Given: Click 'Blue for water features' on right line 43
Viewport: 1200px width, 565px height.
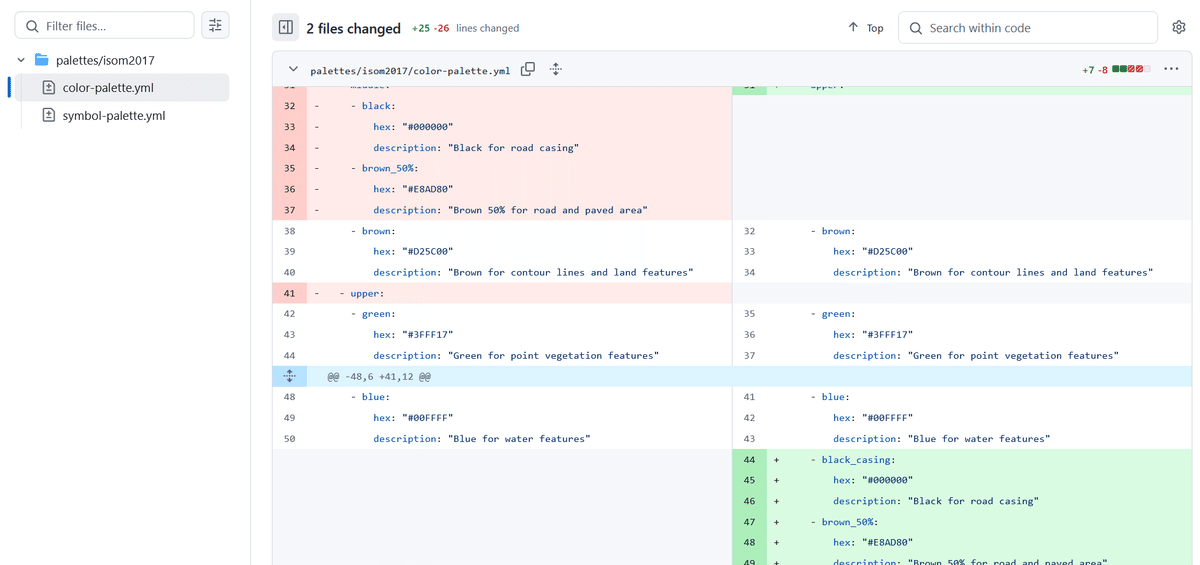Looking at the screenshot, I should pos(979,439).
